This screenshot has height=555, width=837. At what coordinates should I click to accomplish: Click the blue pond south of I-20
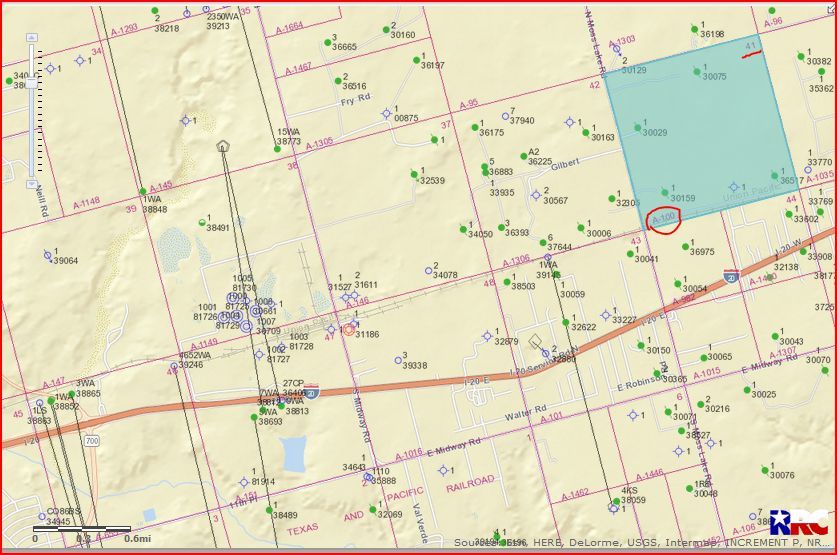tap(294, 454)
